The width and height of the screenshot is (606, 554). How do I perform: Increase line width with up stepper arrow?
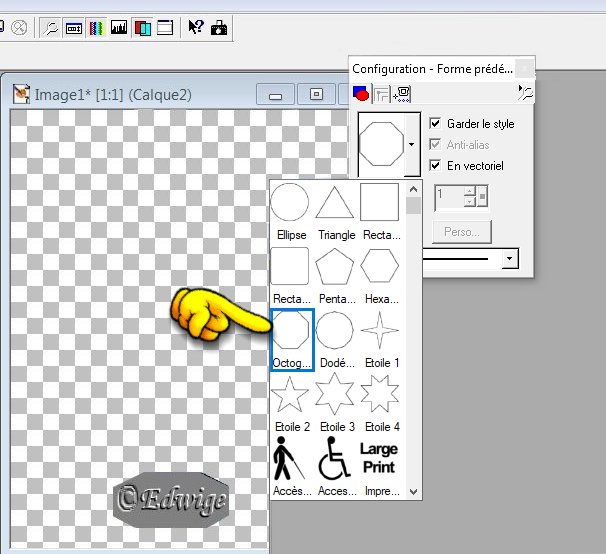(469, 191)
